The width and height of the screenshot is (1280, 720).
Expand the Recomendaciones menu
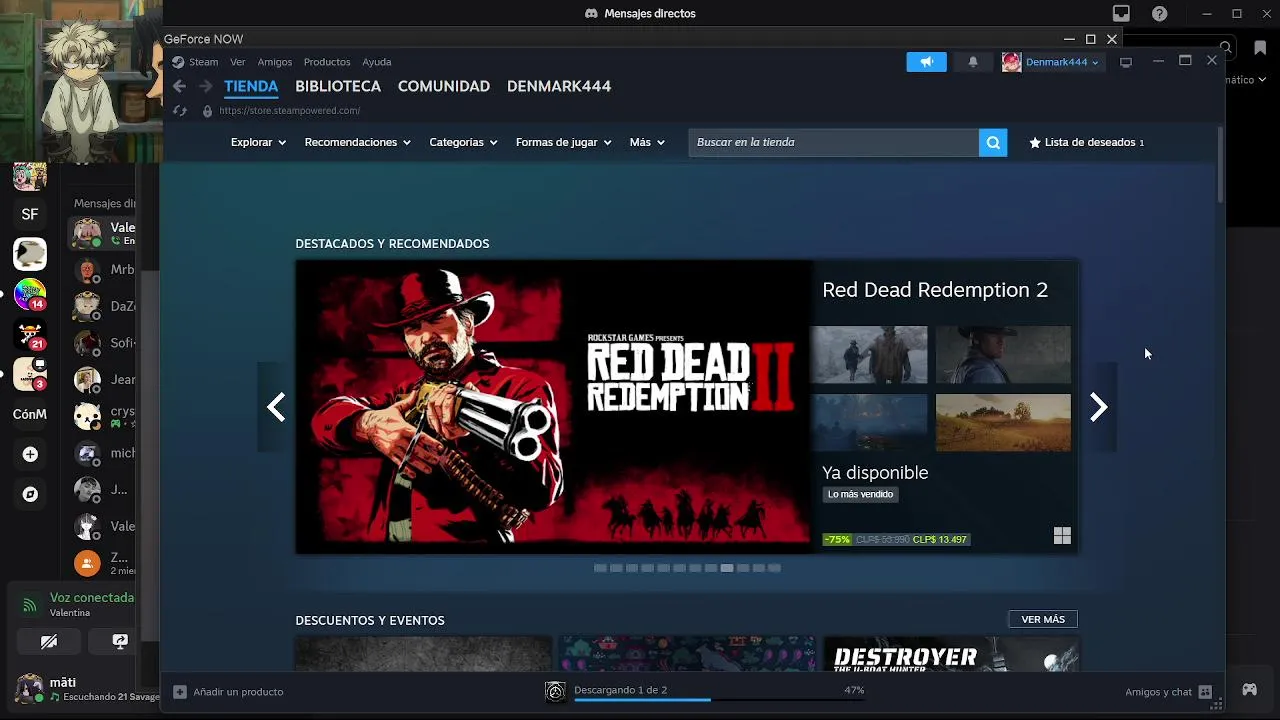(357, 142)
